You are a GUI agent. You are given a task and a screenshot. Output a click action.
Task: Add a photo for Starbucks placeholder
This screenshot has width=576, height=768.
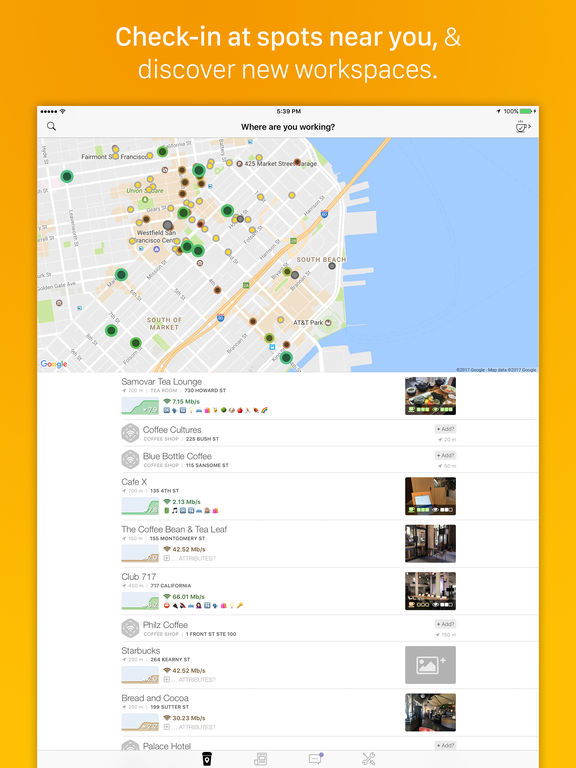coord(430,665)
